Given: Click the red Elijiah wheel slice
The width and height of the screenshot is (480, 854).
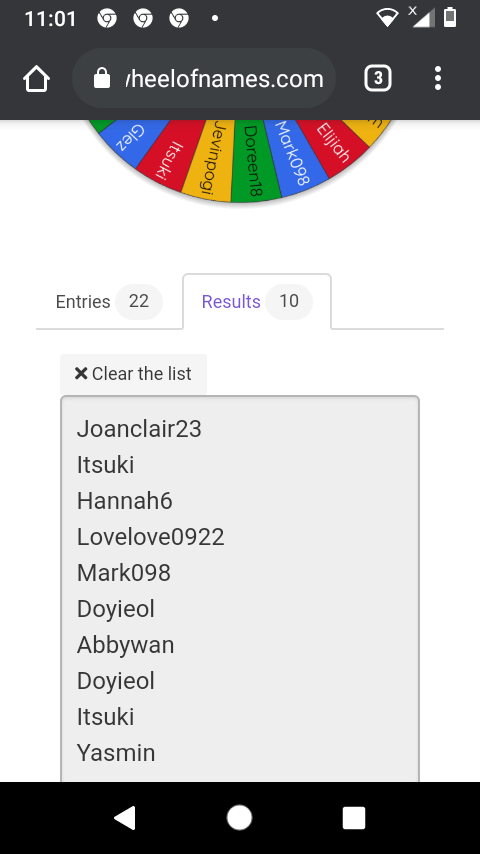Looking at the screenshot, I should coord(332,143).
